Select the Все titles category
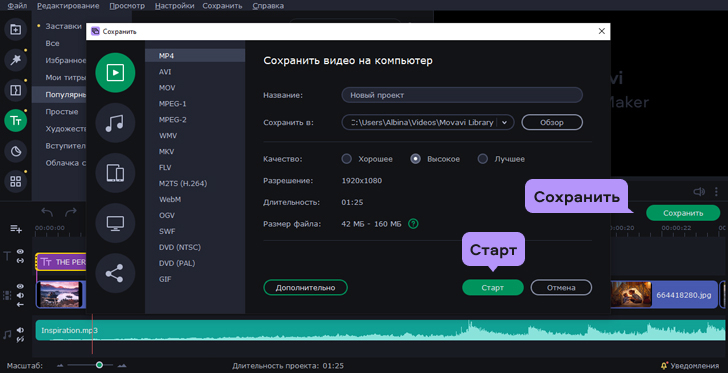 click(52, 43)
